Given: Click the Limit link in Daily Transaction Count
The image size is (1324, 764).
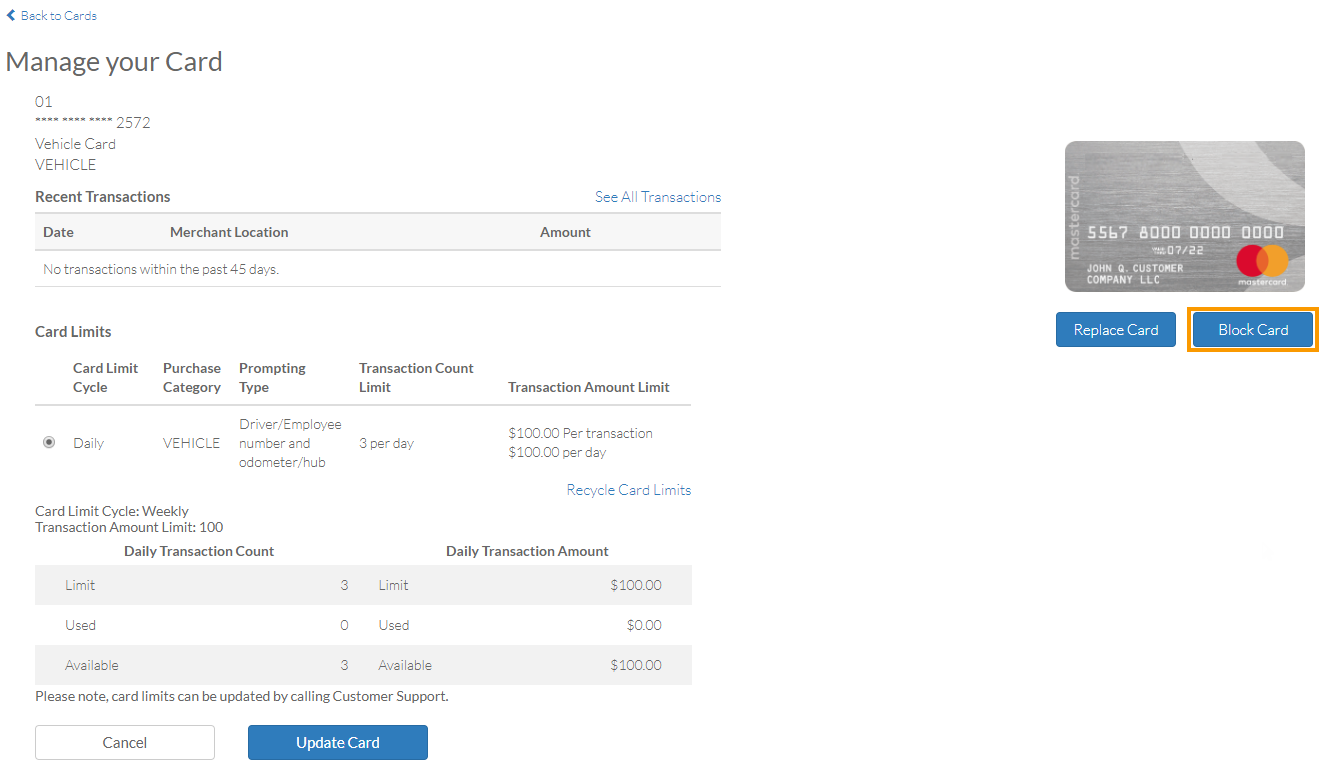Looking at the screenshot, I should point(79,585).
